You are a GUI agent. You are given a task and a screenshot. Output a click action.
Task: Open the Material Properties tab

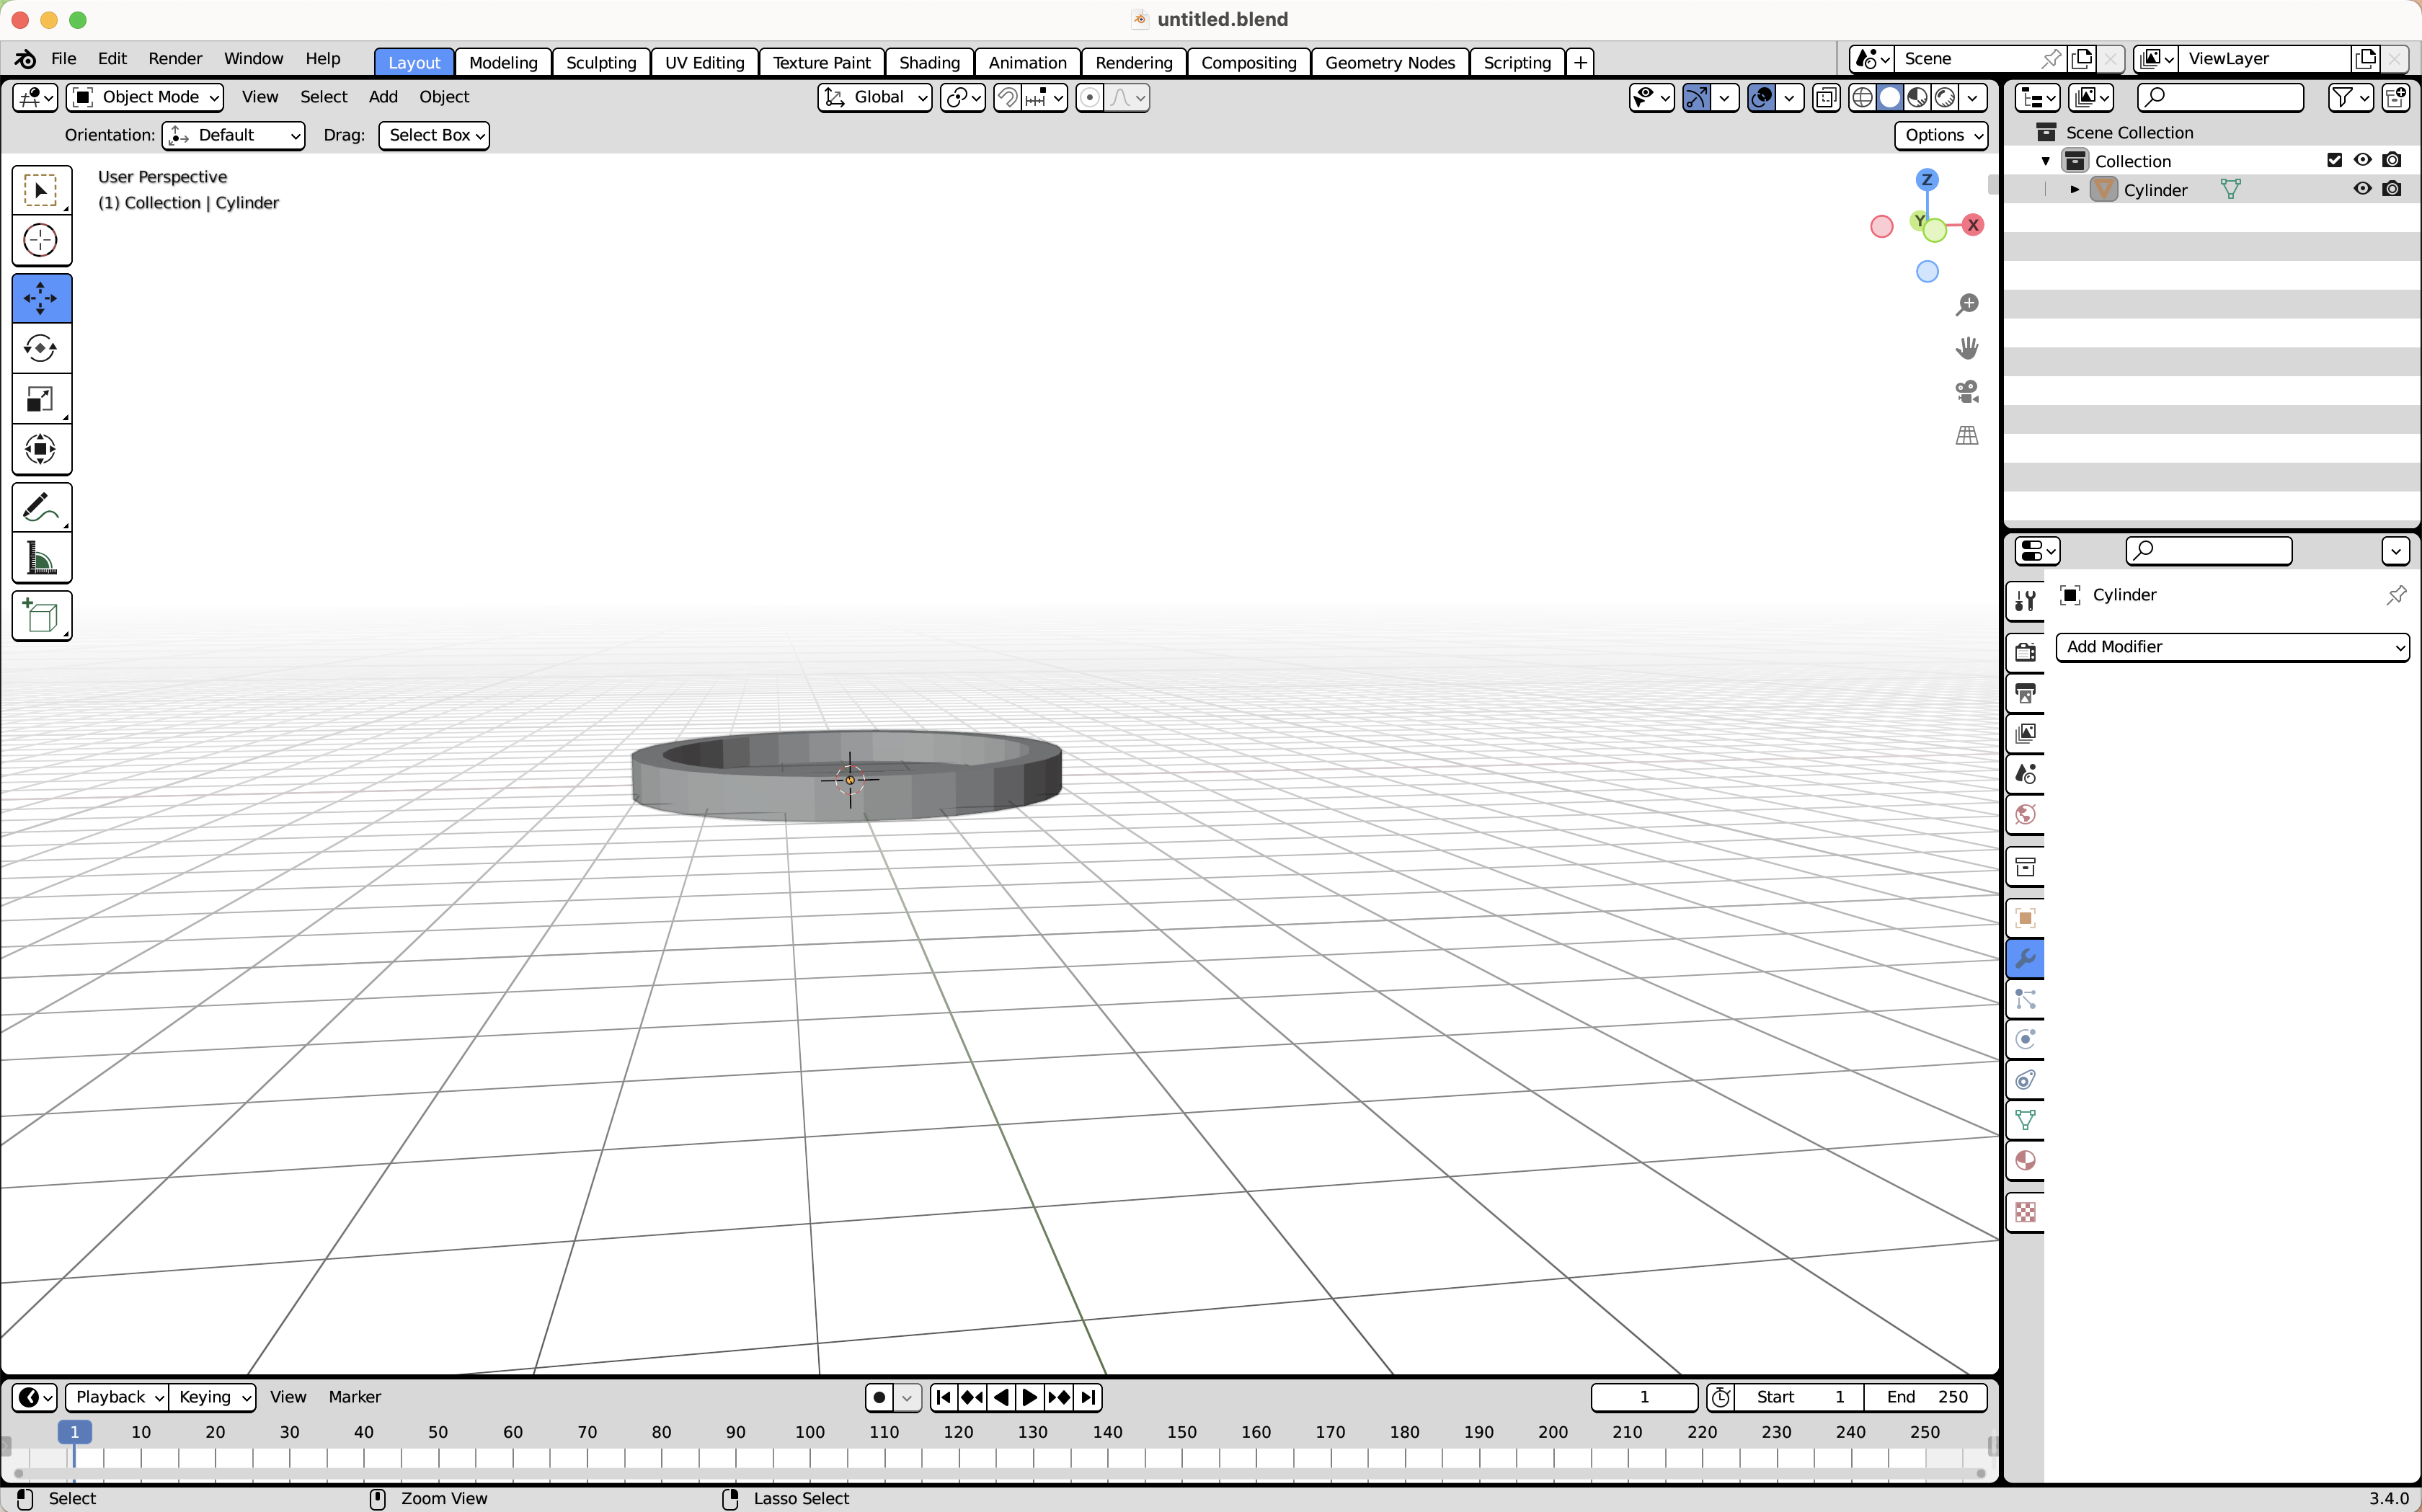tap(2025, 1159)
